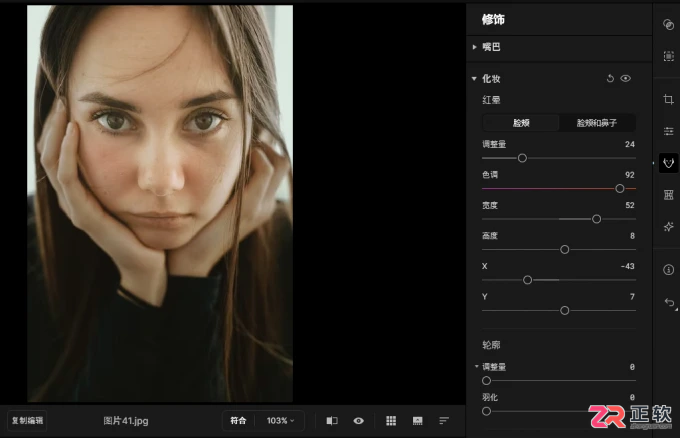
Task: Click the portrait photo in the canvas
Action: tap(160, 203)
